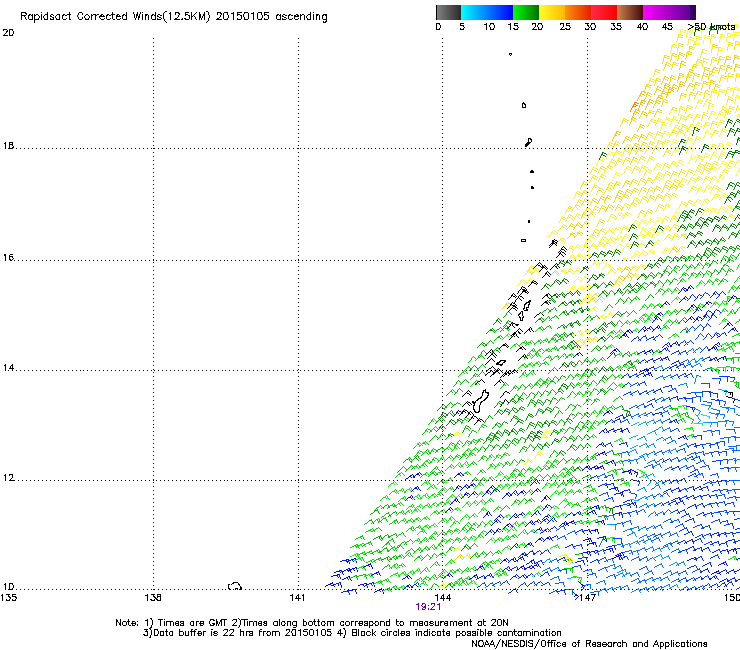Click the red 30-35 knots legend swatch
The image size is (740, 650).
pos(604,12)
